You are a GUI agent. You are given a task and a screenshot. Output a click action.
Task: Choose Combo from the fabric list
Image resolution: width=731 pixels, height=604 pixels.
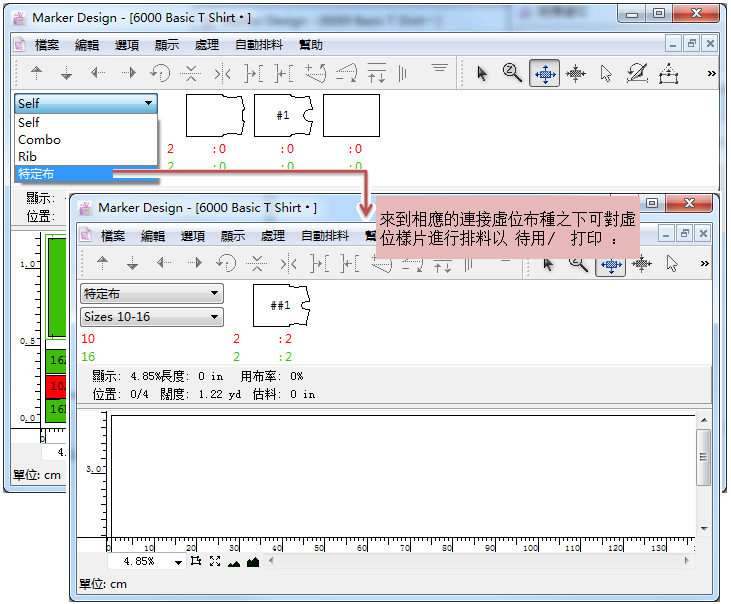pos(39,140)
